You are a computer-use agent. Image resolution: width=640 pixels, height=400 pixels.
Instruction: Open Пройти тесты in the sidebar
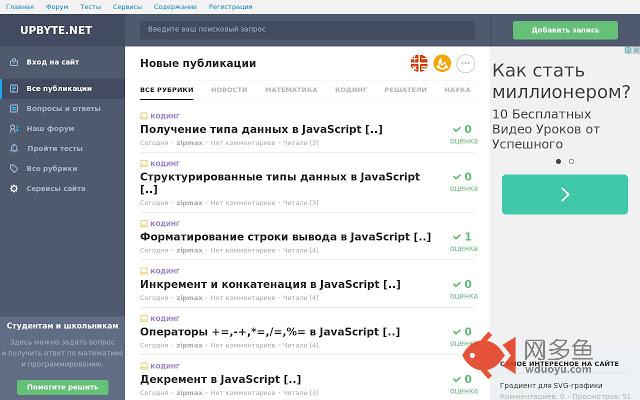click(55, 148)
